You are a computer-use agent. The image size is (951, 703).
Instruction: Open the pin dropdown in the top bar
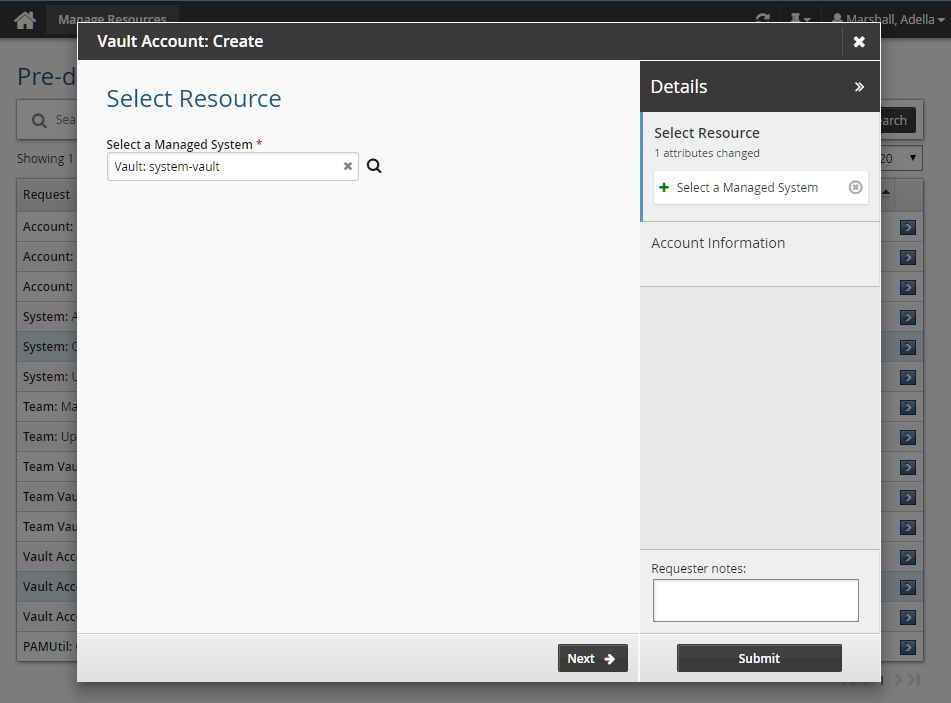[800, 19]
